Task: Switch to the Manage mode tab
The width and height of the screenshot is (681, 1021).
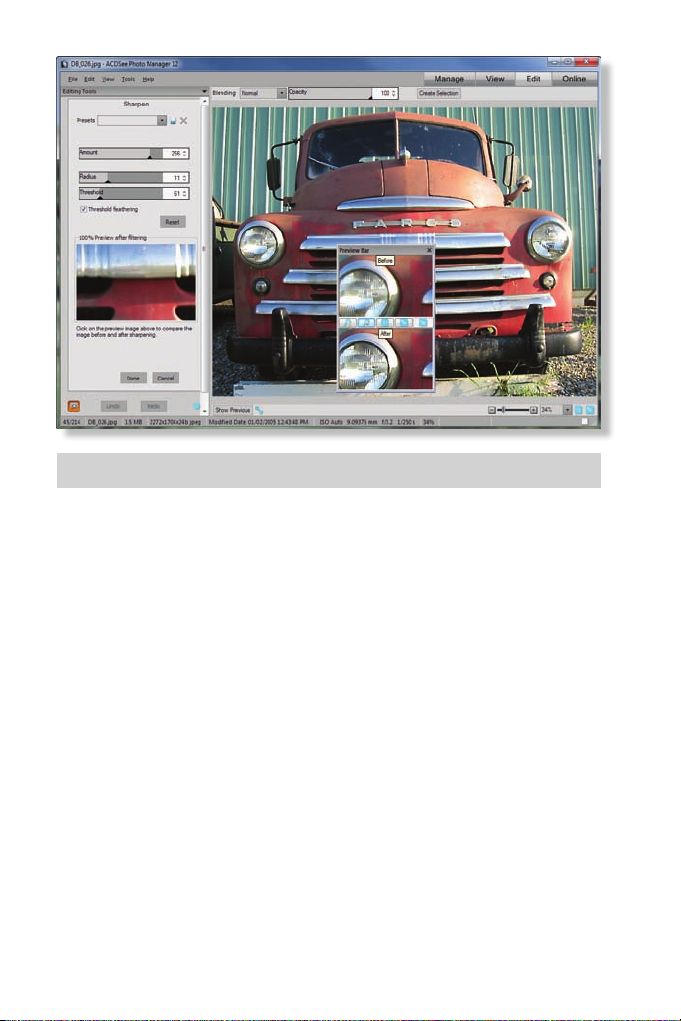Action: (449, 79)
